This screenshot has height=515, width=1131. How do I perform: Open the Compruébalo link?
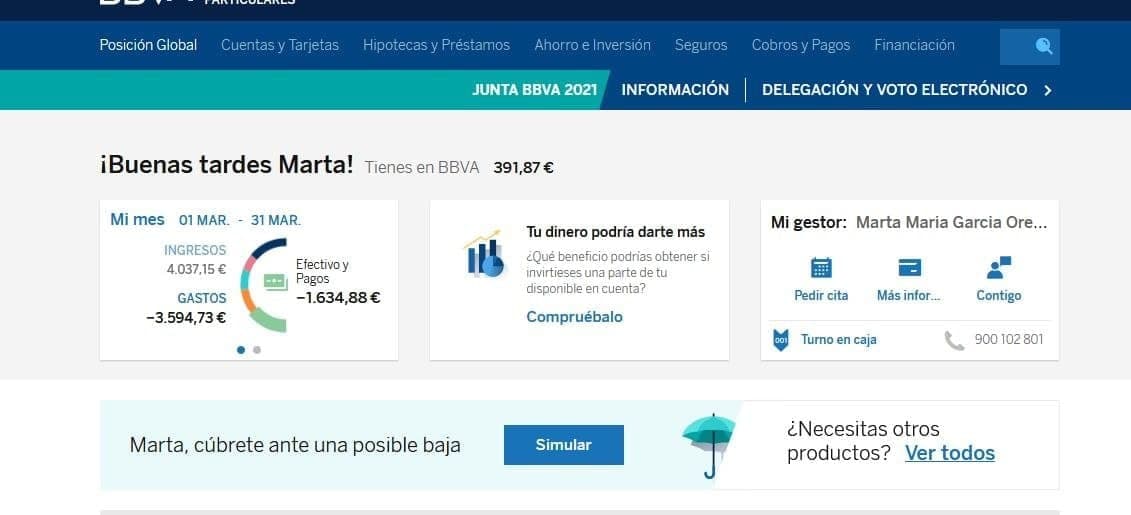(x=574, y=317)
